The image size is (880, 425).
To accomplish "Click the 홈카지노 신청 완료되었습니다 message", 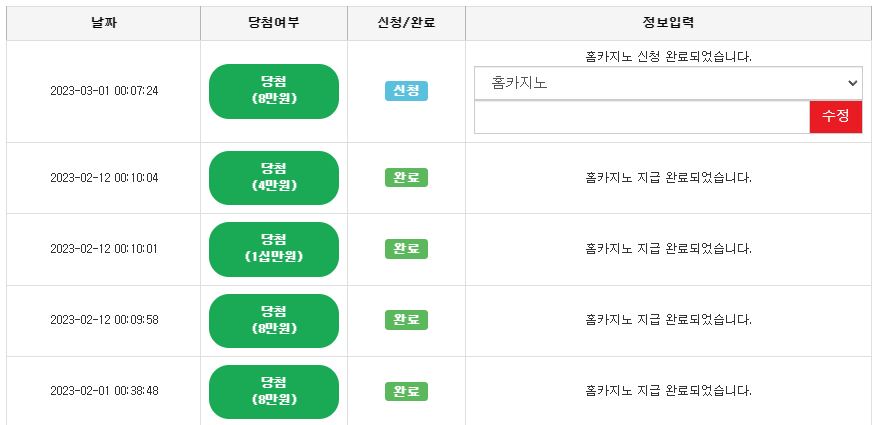I will tap(668, 57).
